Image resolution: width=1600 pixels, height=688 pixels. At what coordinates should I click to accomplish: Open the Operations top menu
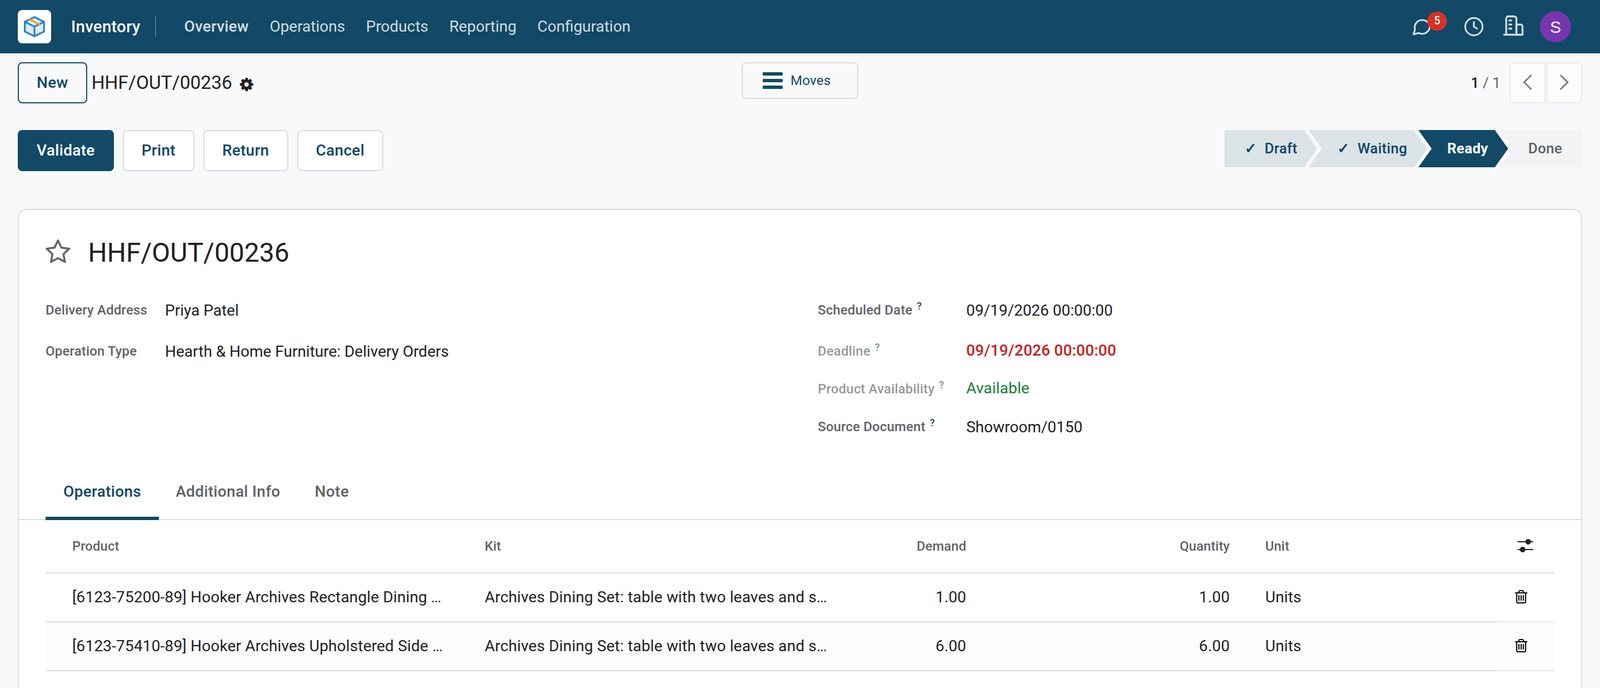pyautogui.click(x=307, y=26)
